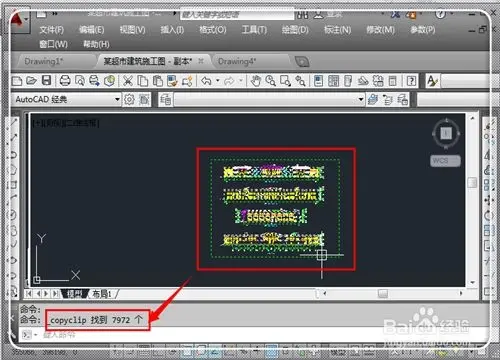Click the Layer Properties Manager icon
This screenshot has height=360, width=500.
click(166, 99)
